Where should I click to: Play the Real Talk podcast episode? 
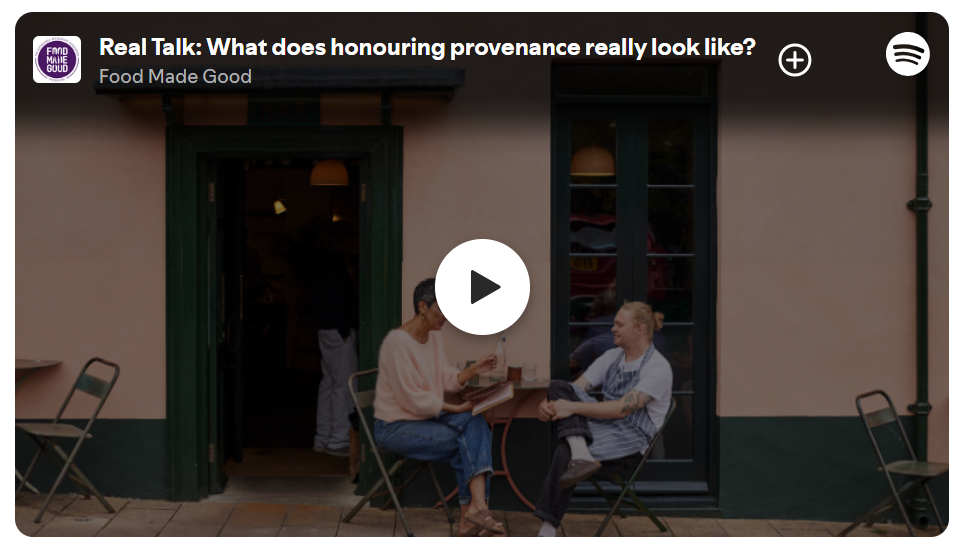click(482, 287)
